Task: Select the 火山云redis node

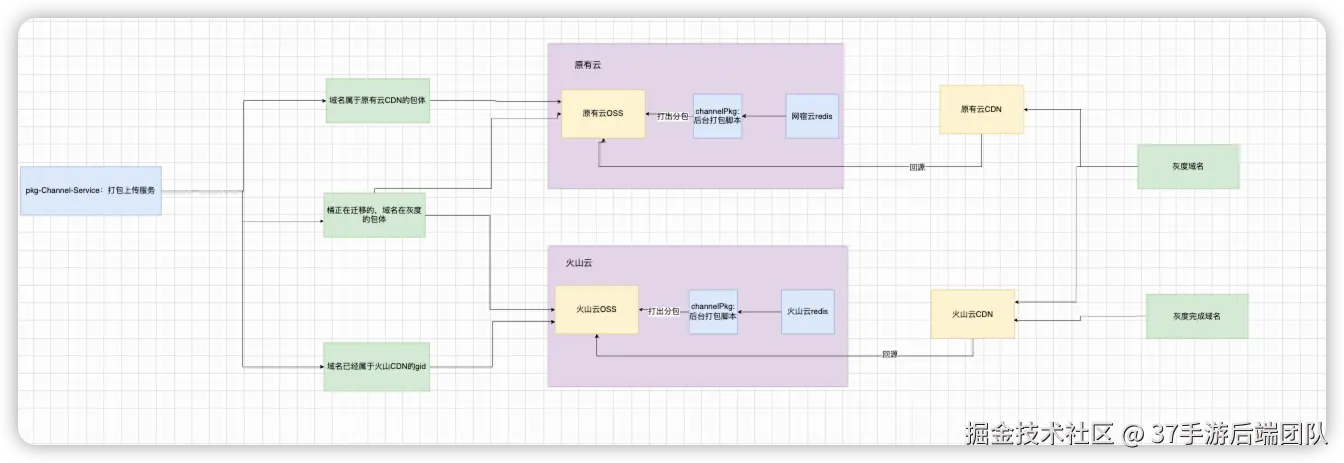Action: click(x=807, y=311)
